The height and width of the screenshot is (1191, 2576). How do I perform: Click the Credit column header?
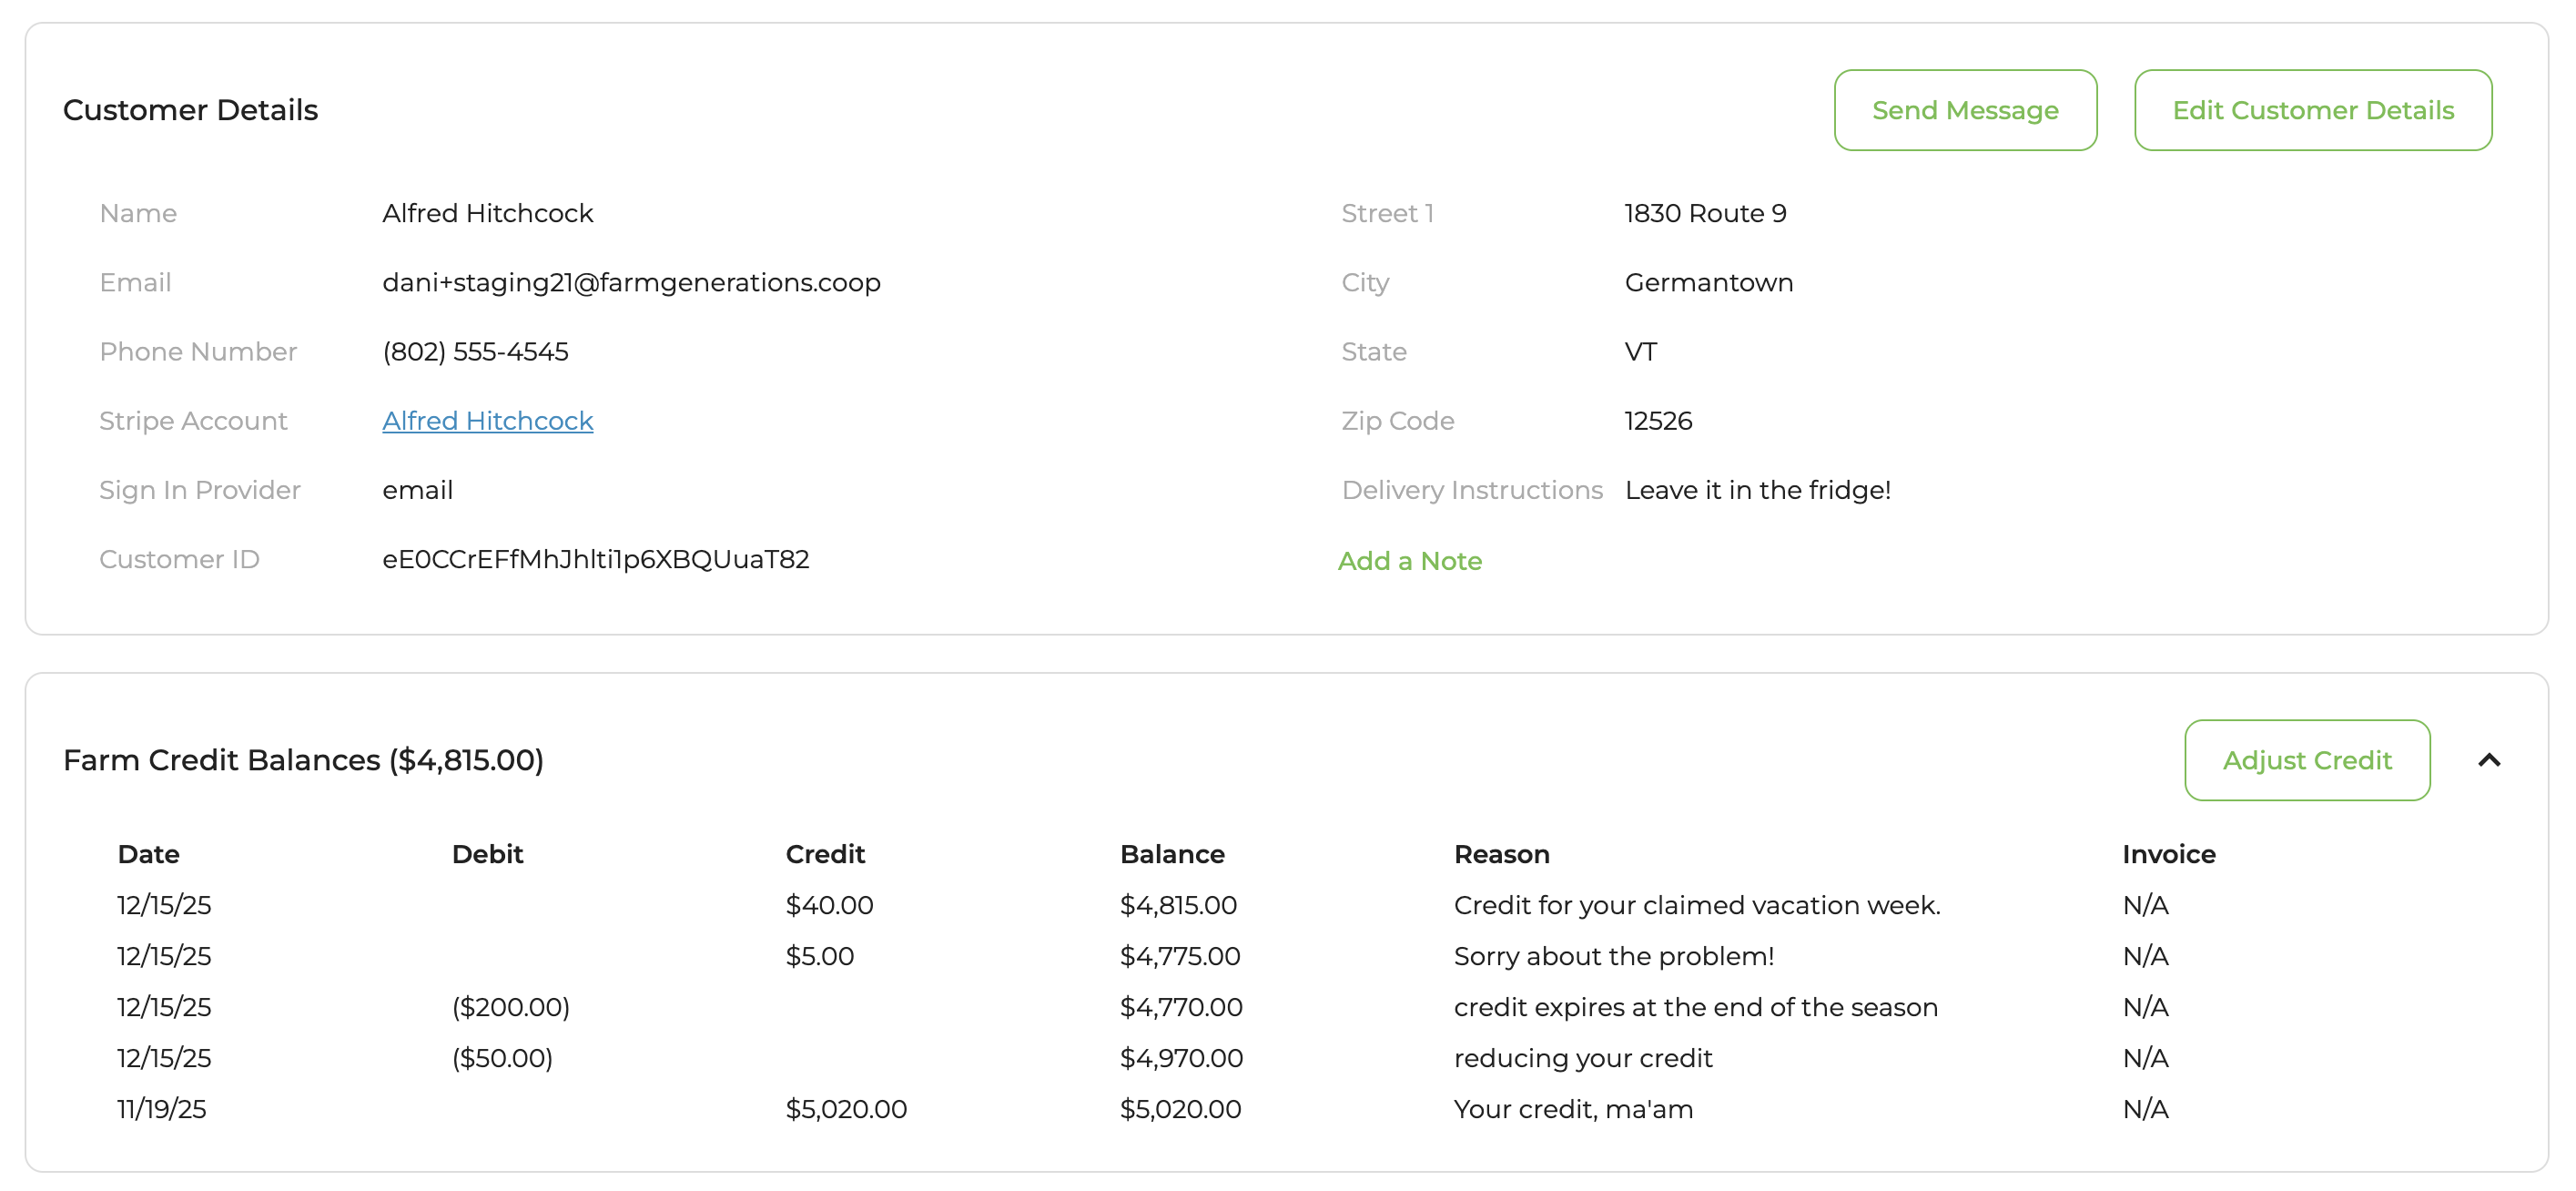pyautogui.click(x=824, y=854)
